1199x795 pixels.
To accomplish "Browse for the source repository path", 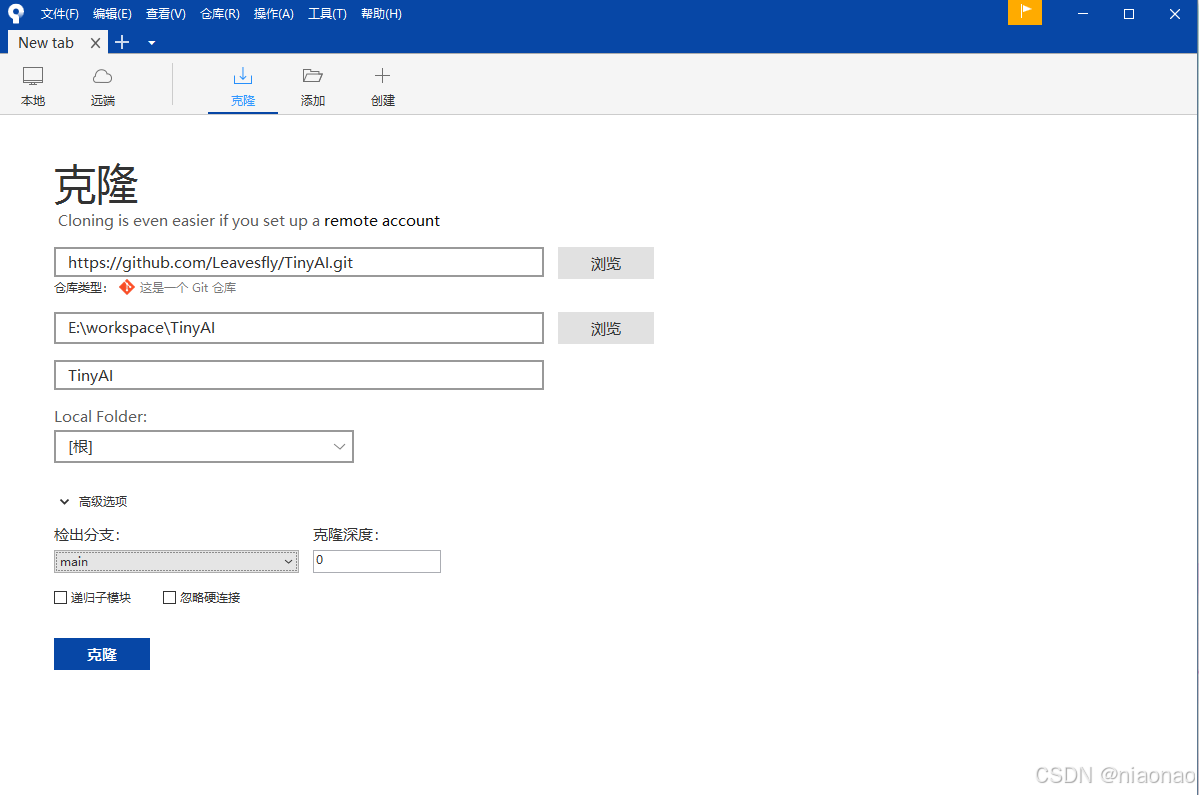I will 606,263.
